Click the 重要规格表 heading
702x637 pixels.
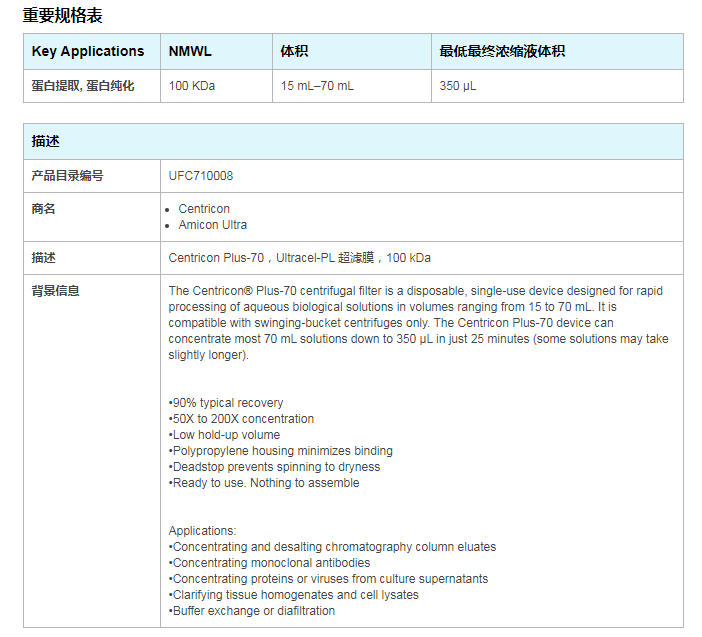click(x=62, y=15)
